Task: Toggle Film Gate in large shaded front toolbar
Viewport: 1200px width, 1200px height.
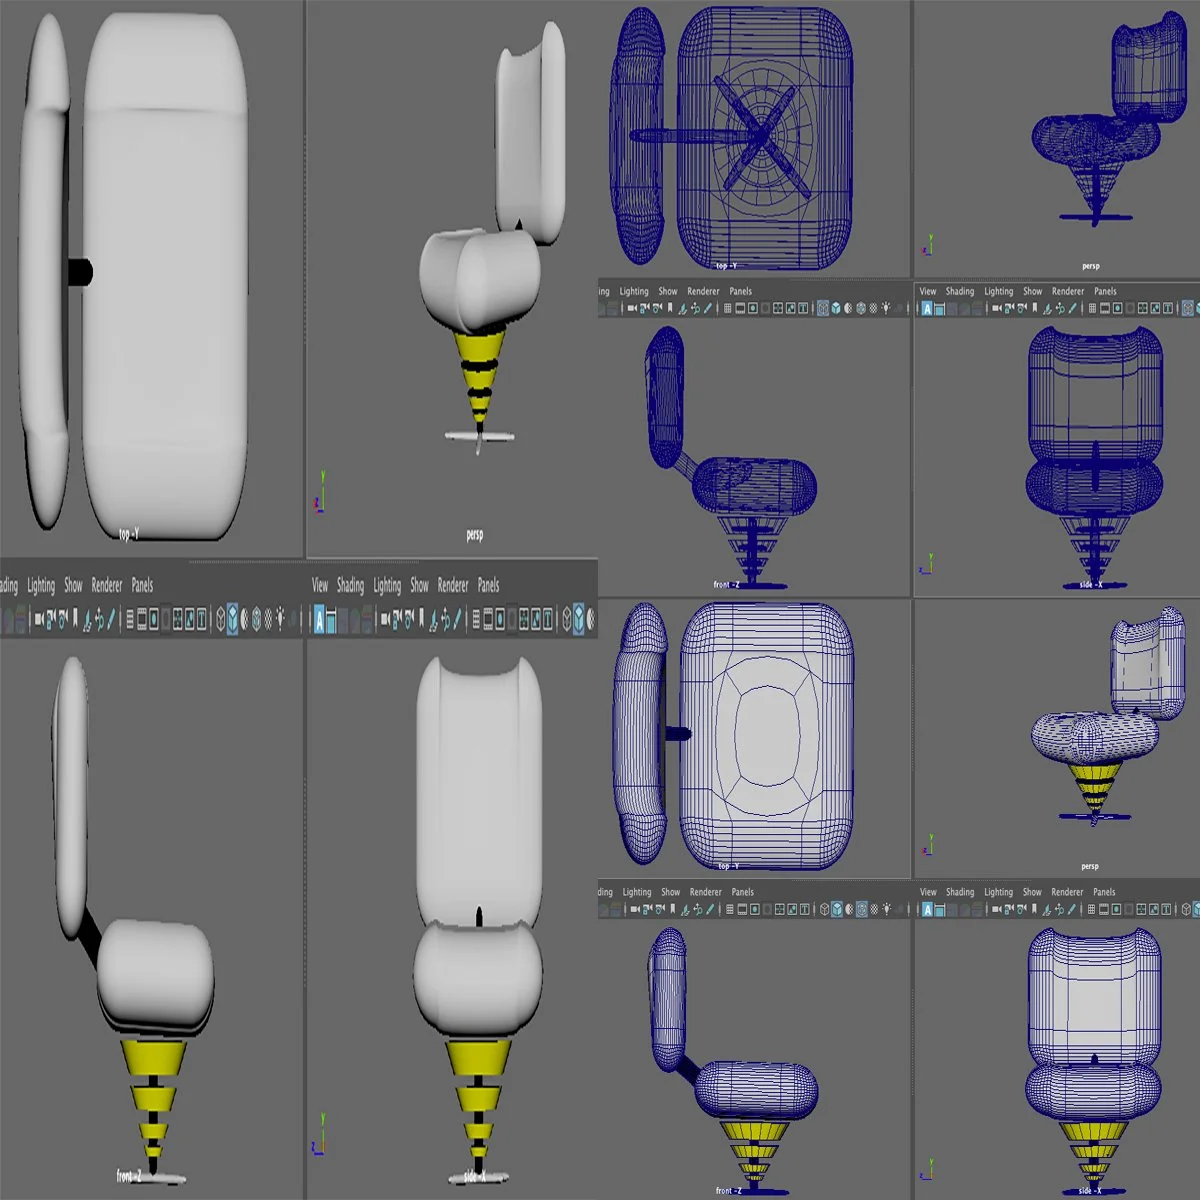Action: (x=142, y=620)
